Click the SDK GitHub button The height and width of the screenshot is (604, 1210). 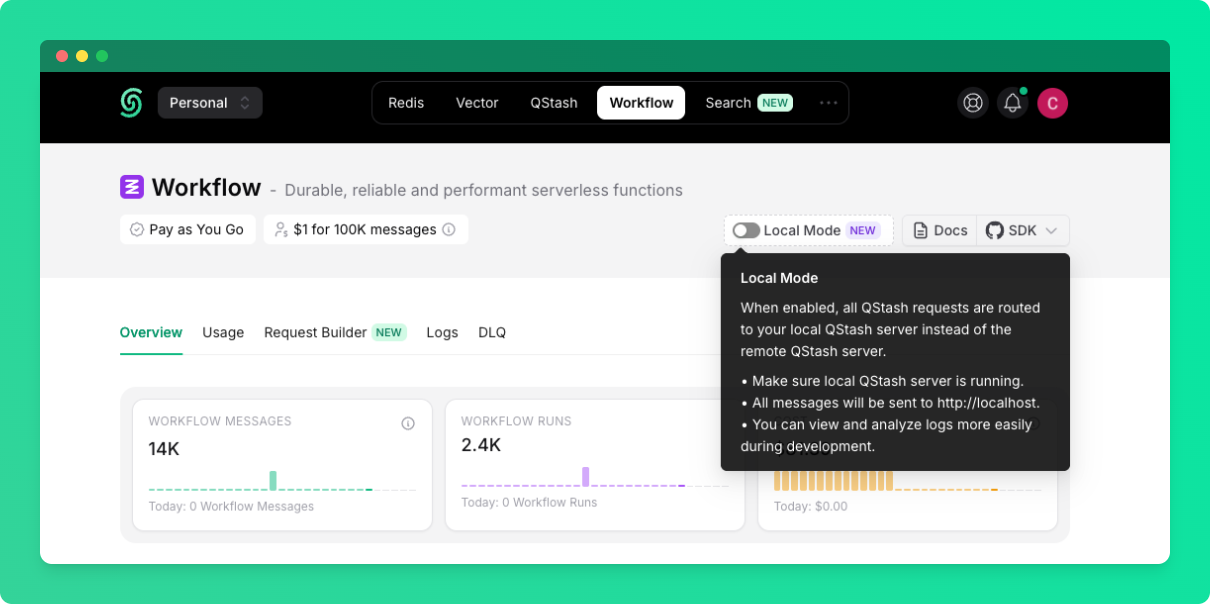1012,230
